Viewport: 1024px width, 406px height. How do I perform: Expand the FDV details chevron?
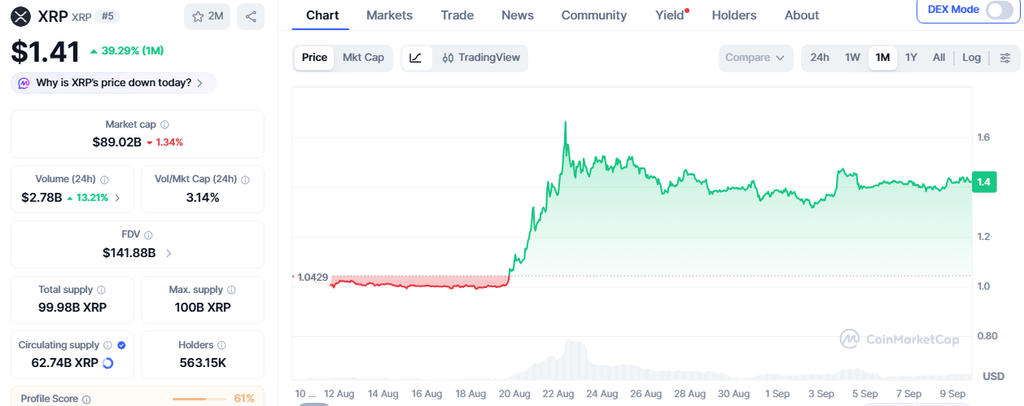pos(168,253)
